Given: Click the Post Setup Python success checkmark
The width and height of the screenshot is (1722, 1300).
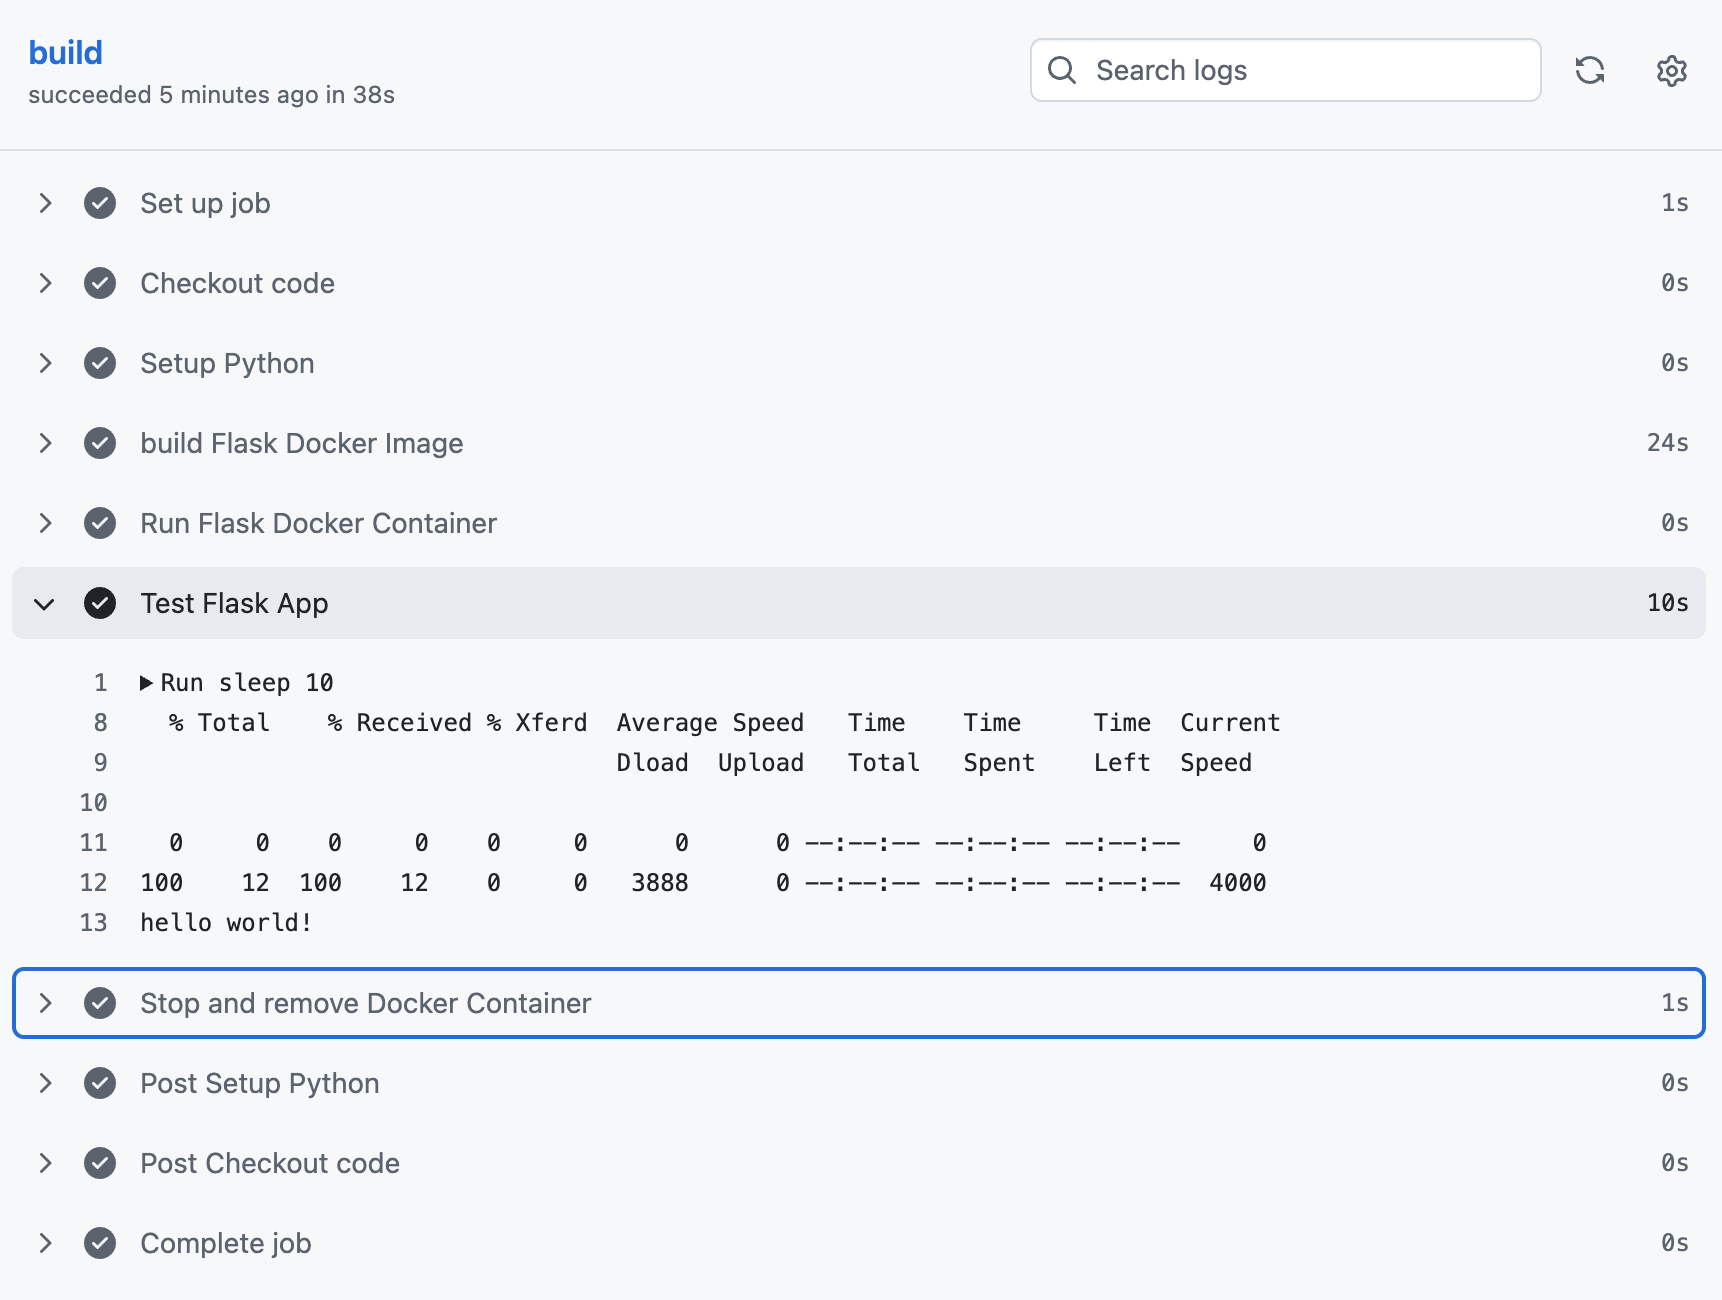Looking at the screenshot, I should tap(100, 1083).
